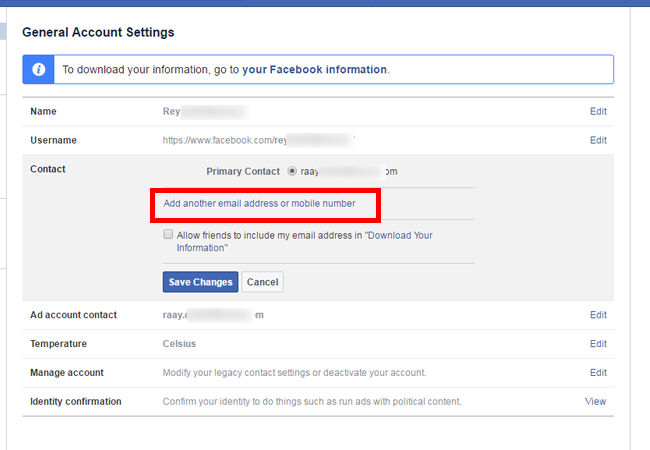Click the 'General Account Settings' heading
This screenshot has width=650, height=450.
(98, 32)
